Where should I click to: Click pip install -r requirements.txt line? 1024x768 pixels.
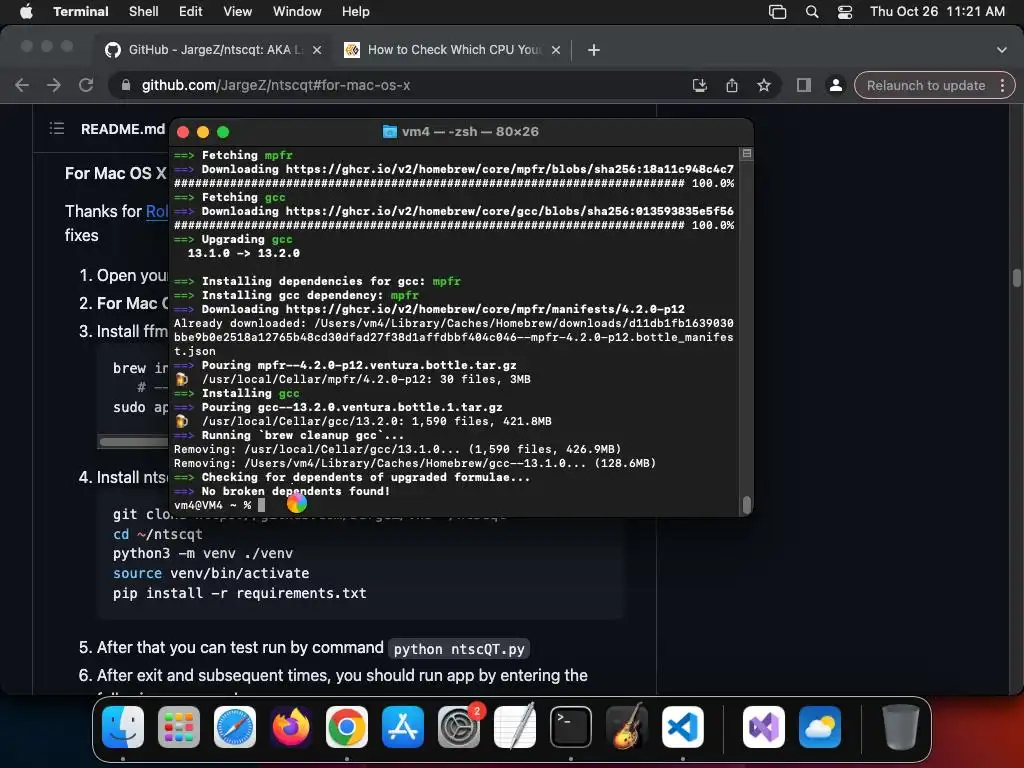240,593
